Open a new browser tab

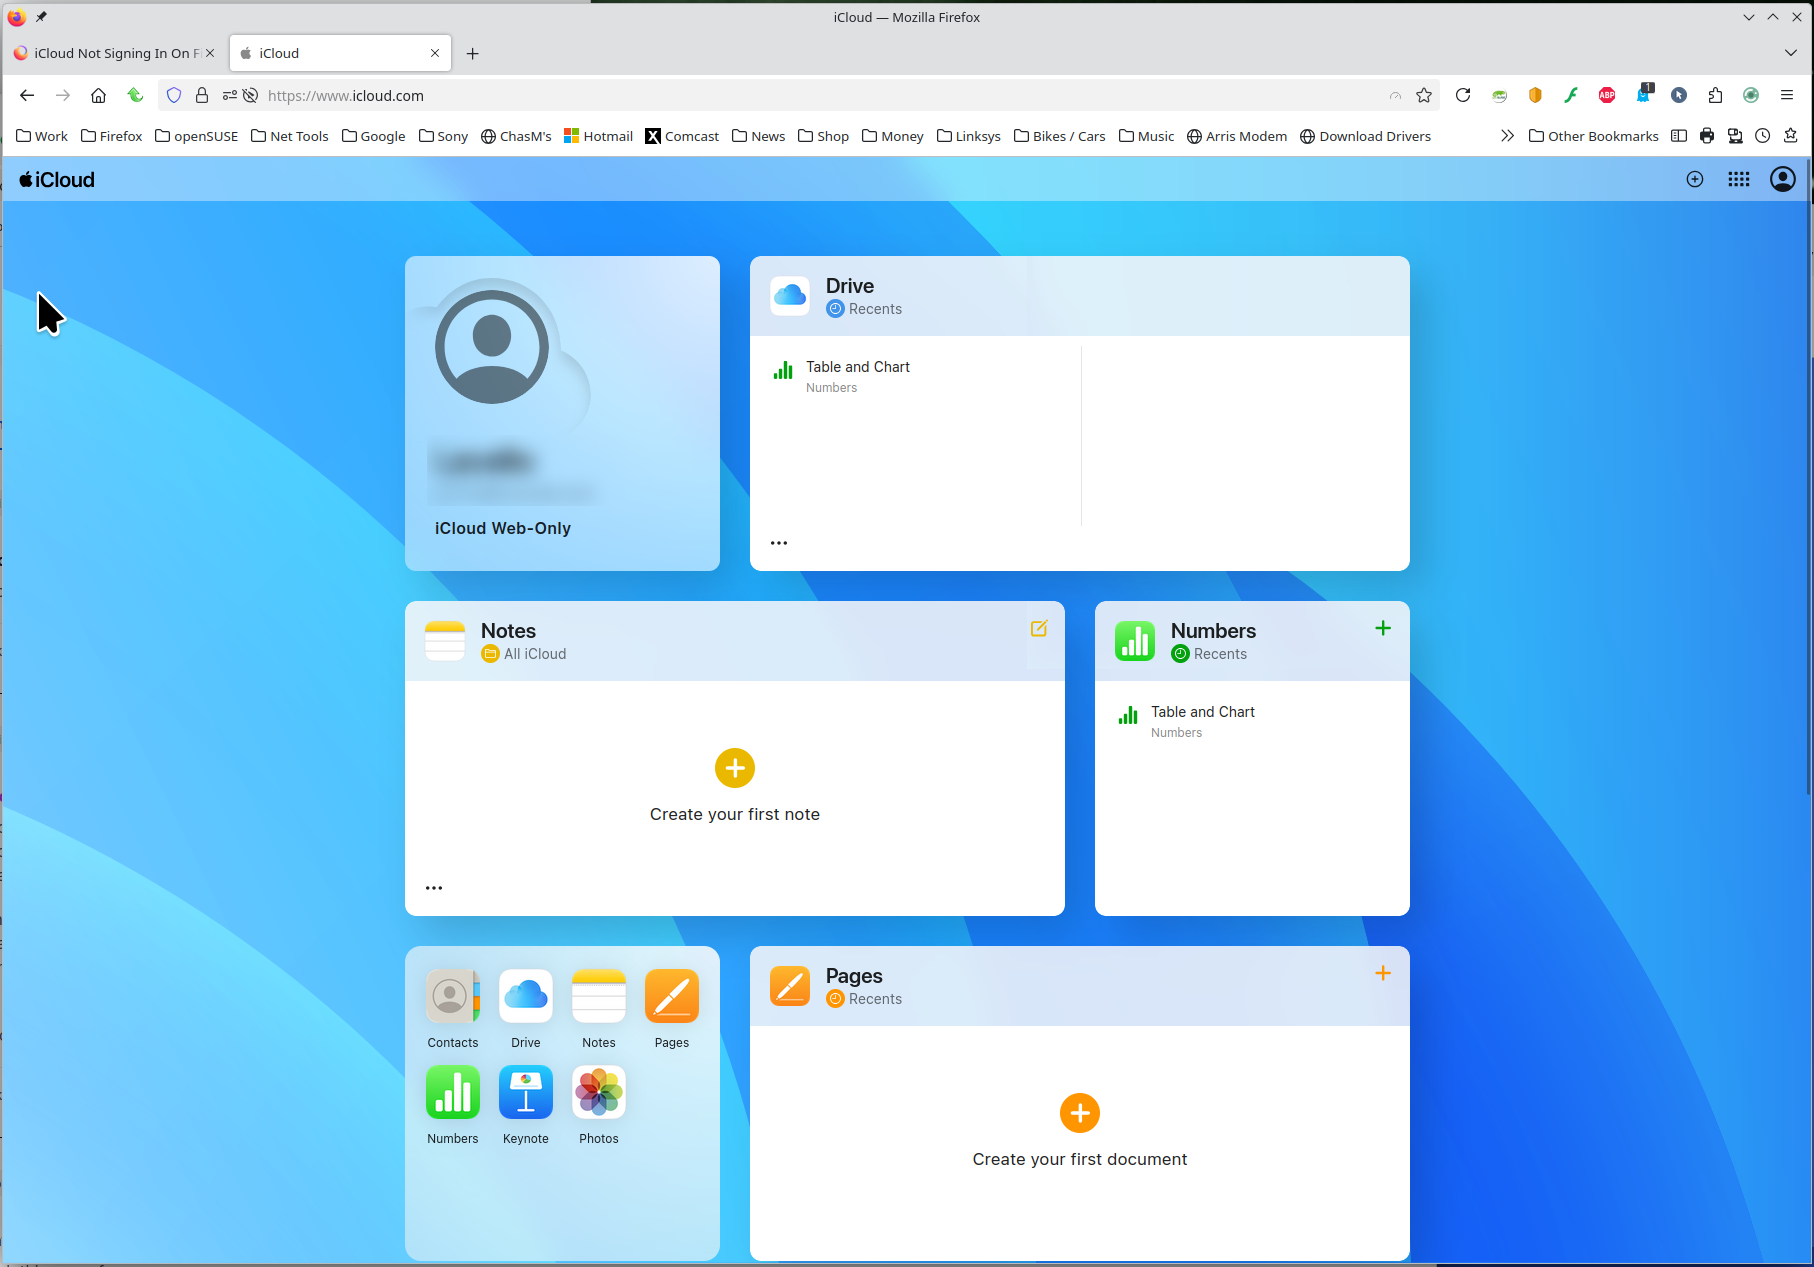click(x=473, y=53)
